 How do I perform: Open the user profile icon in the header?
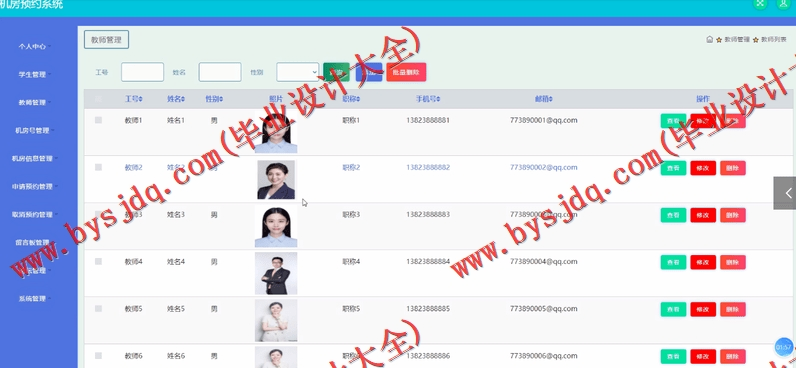point(783,3)
